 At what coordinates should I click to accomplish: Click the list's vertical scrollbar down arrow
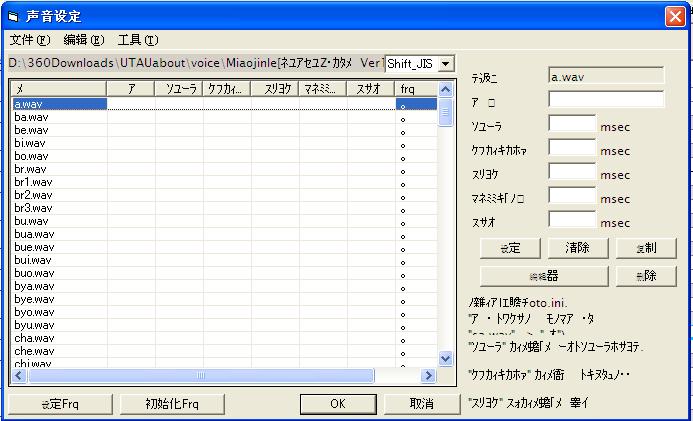(446, 358)
